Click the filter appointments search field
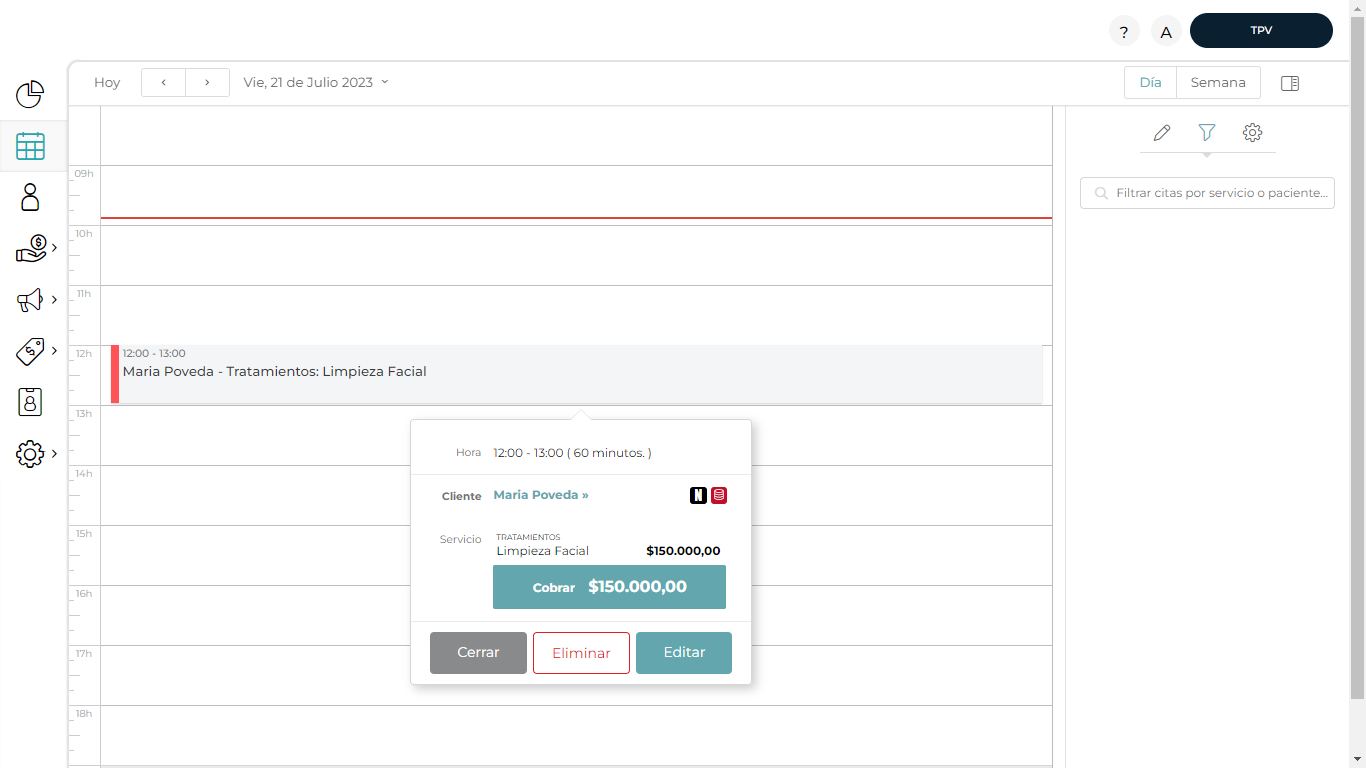 tap(1207, 193)
